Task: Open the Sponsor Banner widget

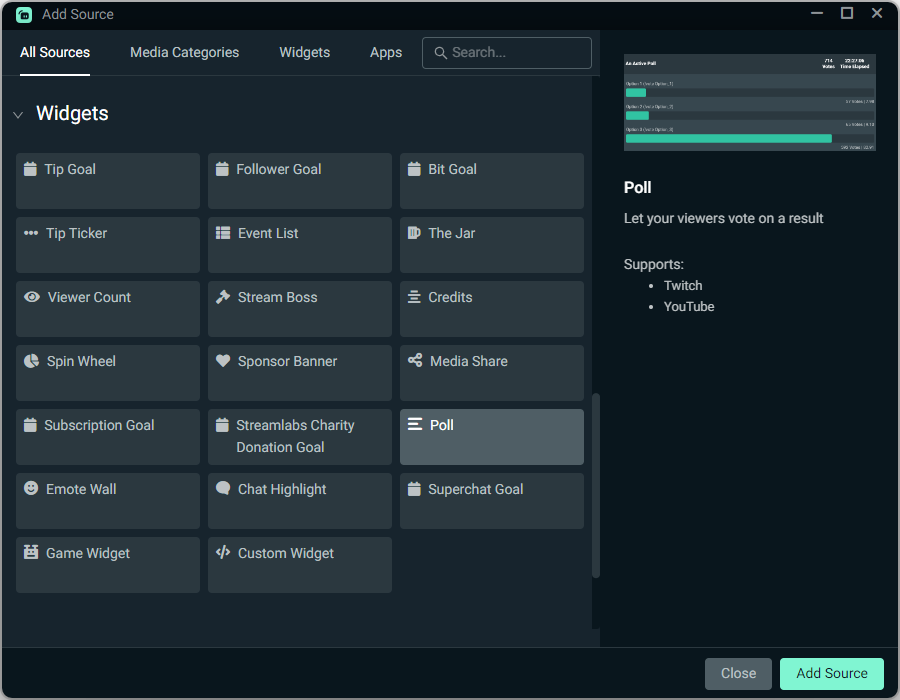Action: click(x=299, y=373)
